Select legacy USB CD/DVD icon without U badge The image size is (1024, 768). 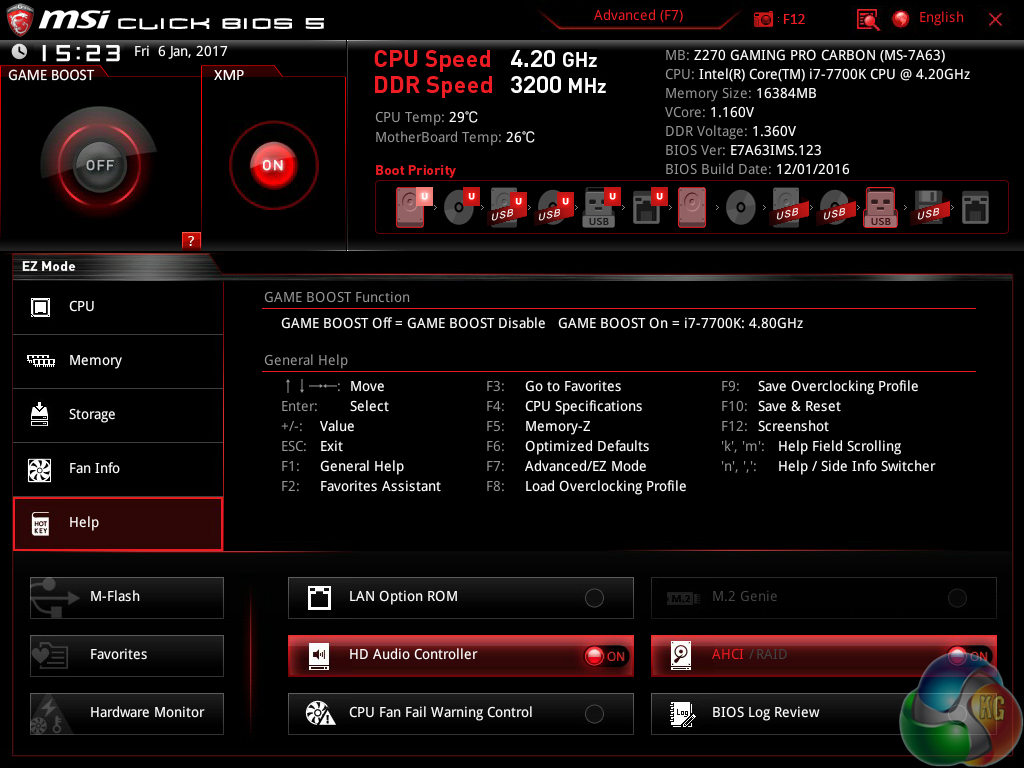(835, 208)
